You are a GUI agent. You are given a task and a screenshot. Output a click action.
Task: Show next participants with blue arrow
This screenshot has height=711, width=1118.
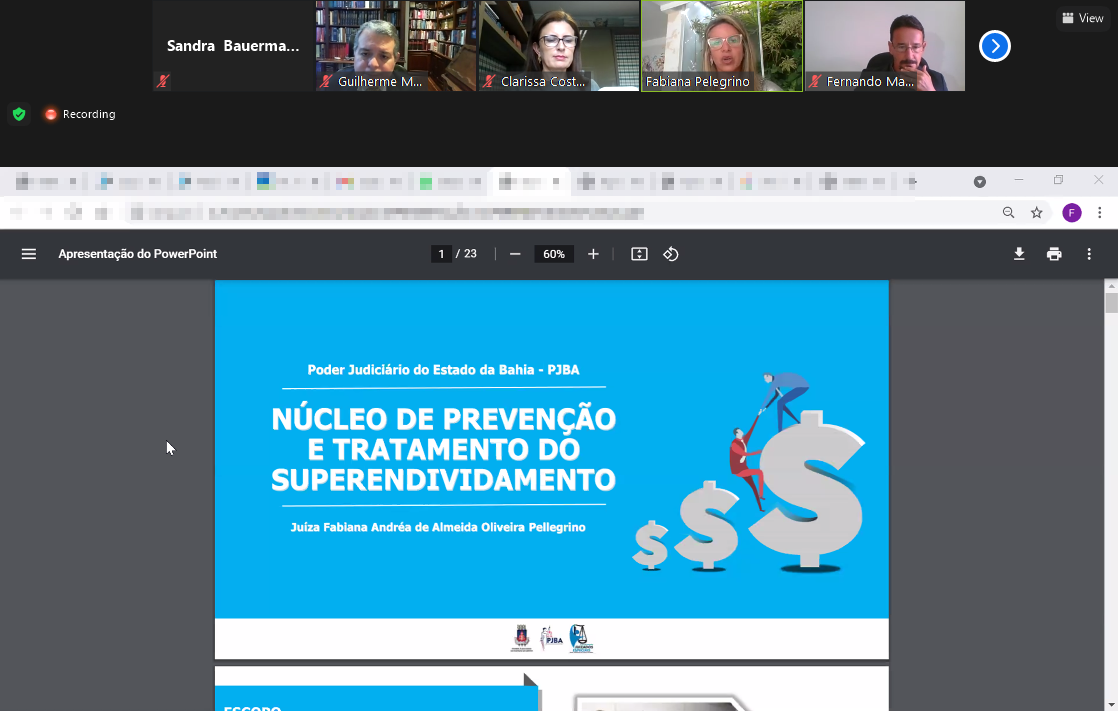pyautogui.click(x=994, y=46)
